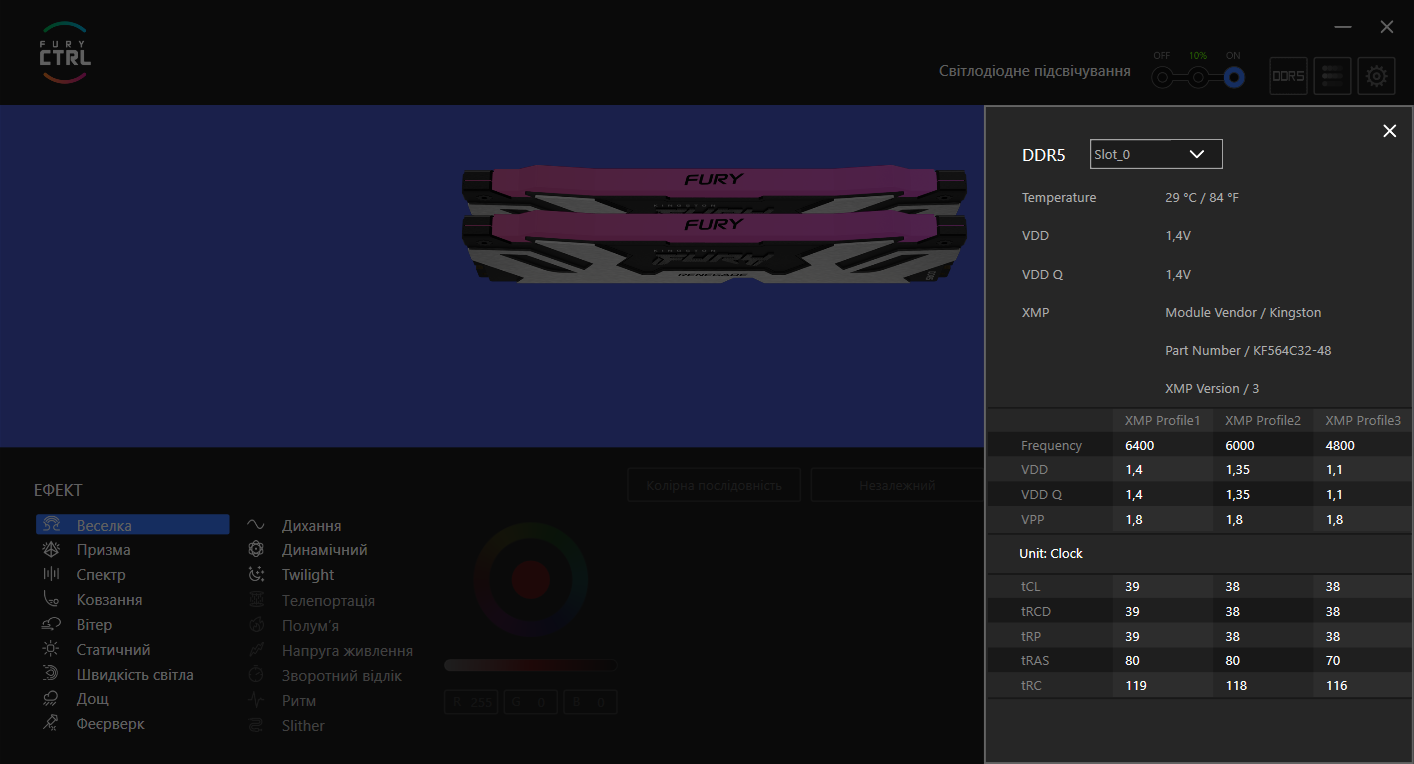Click the Frequency row label

coord(1051,446)
